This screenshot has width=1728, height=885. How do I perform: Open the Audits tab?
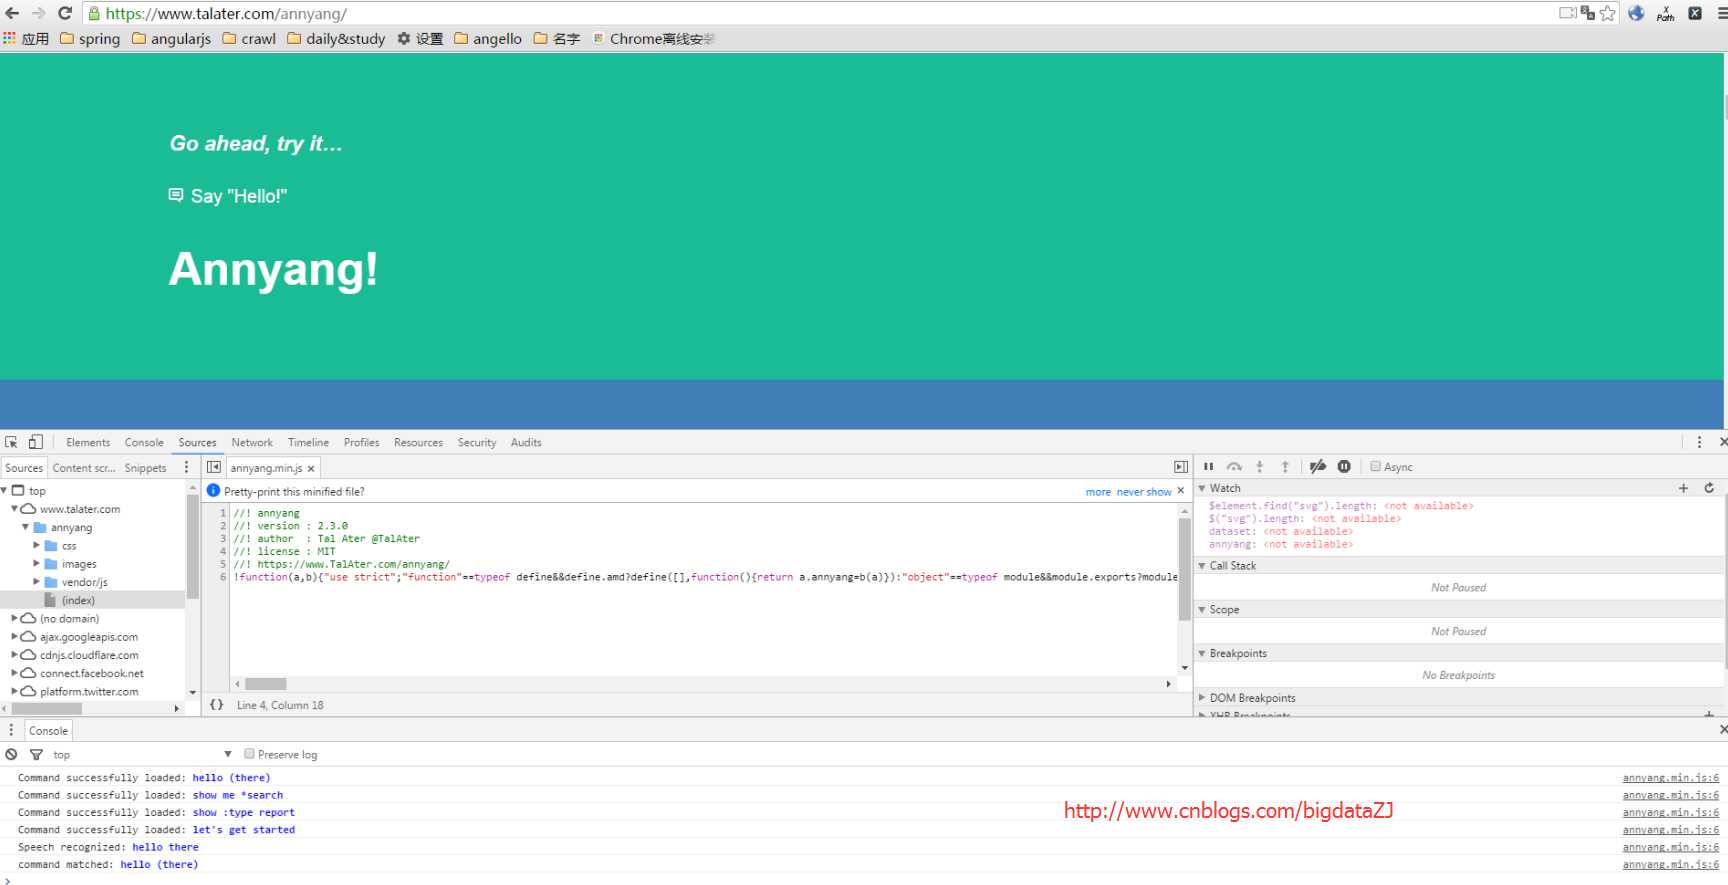click(526, 442)
